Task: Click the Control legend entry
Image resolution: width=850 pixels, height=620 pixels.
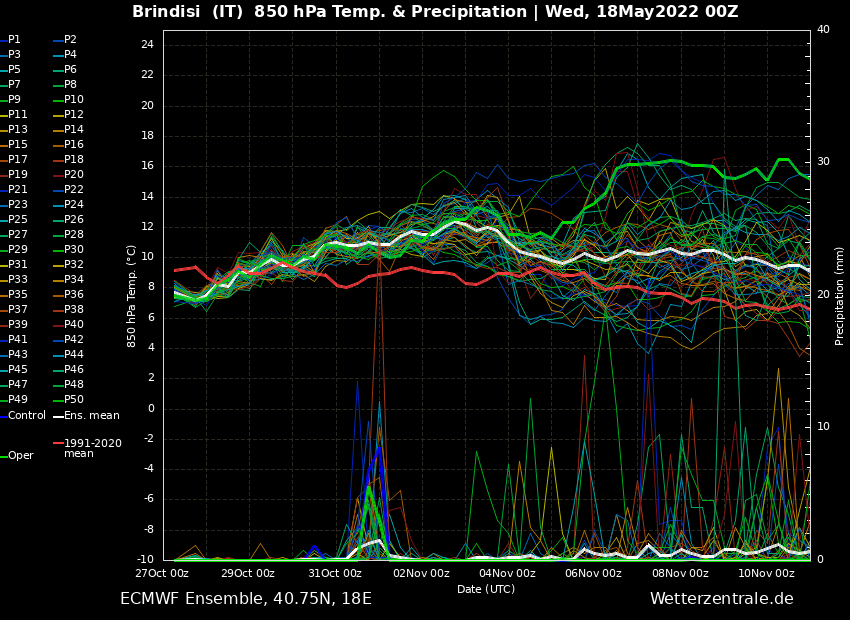Action: [x=27, y=416]
